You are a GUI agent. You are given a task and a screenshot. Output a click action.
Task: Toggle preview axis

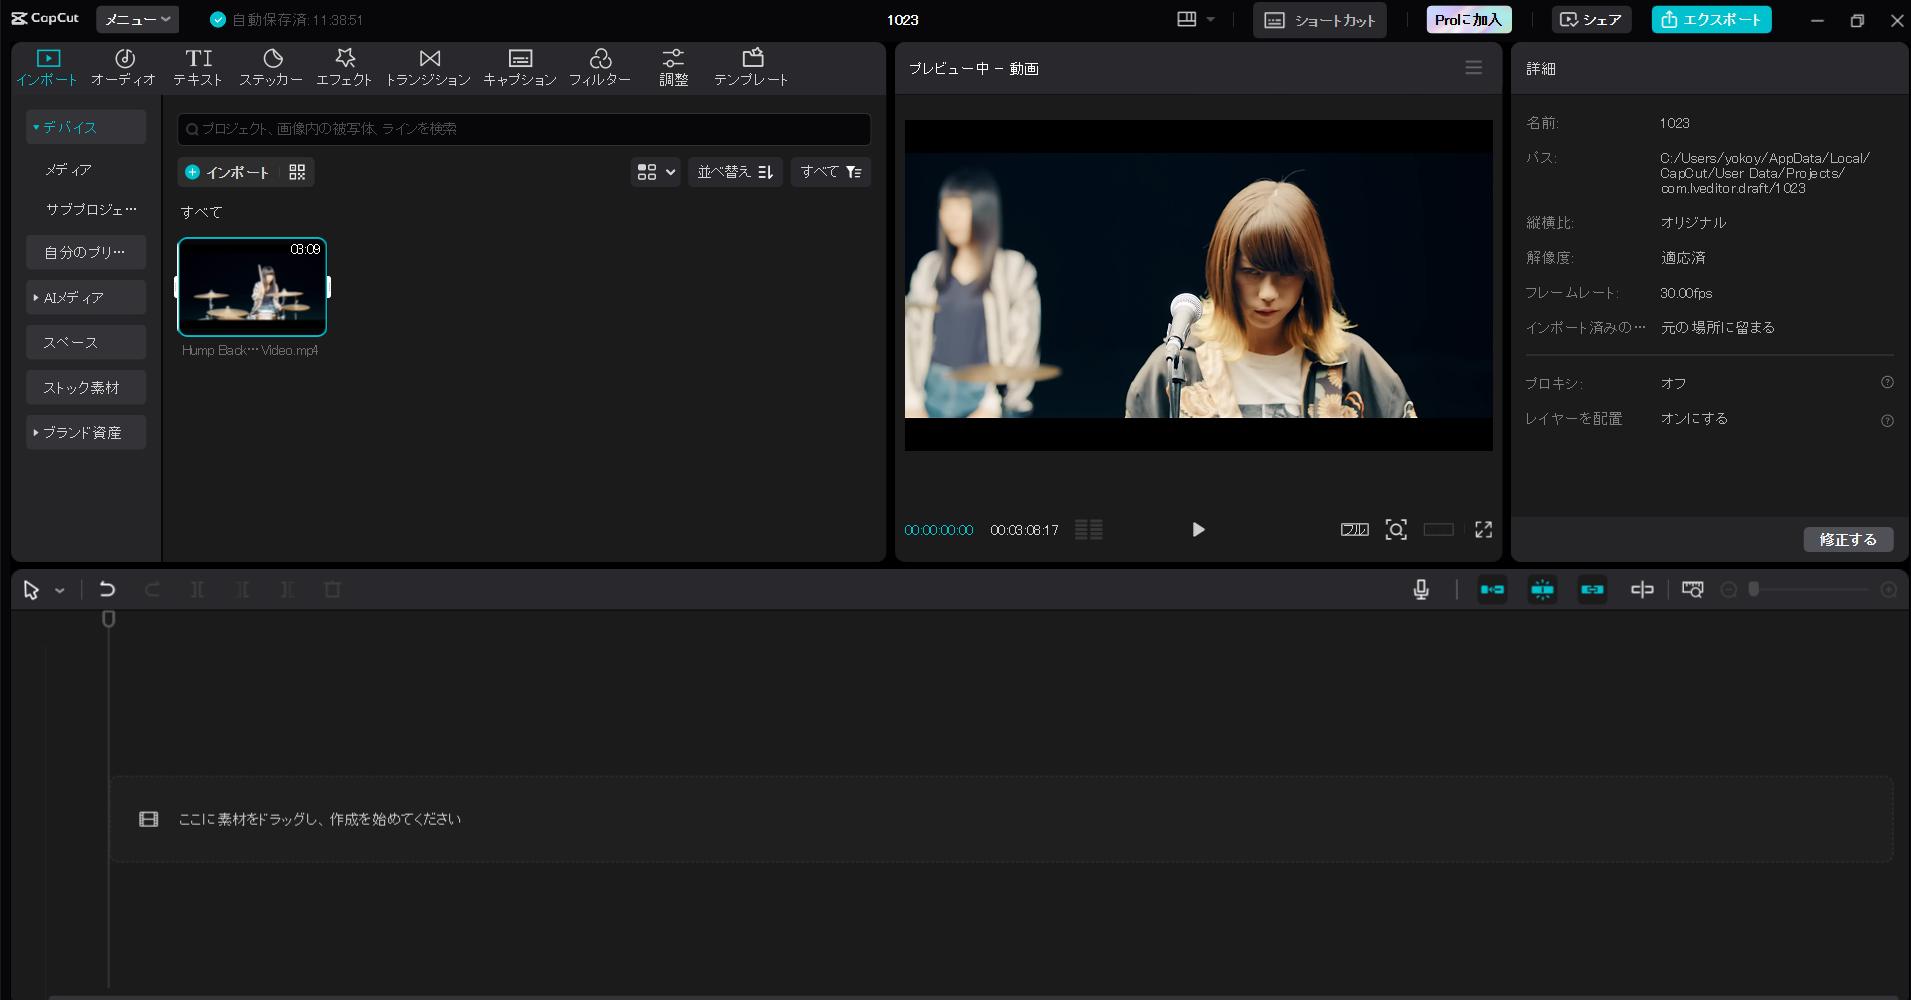1642,590
